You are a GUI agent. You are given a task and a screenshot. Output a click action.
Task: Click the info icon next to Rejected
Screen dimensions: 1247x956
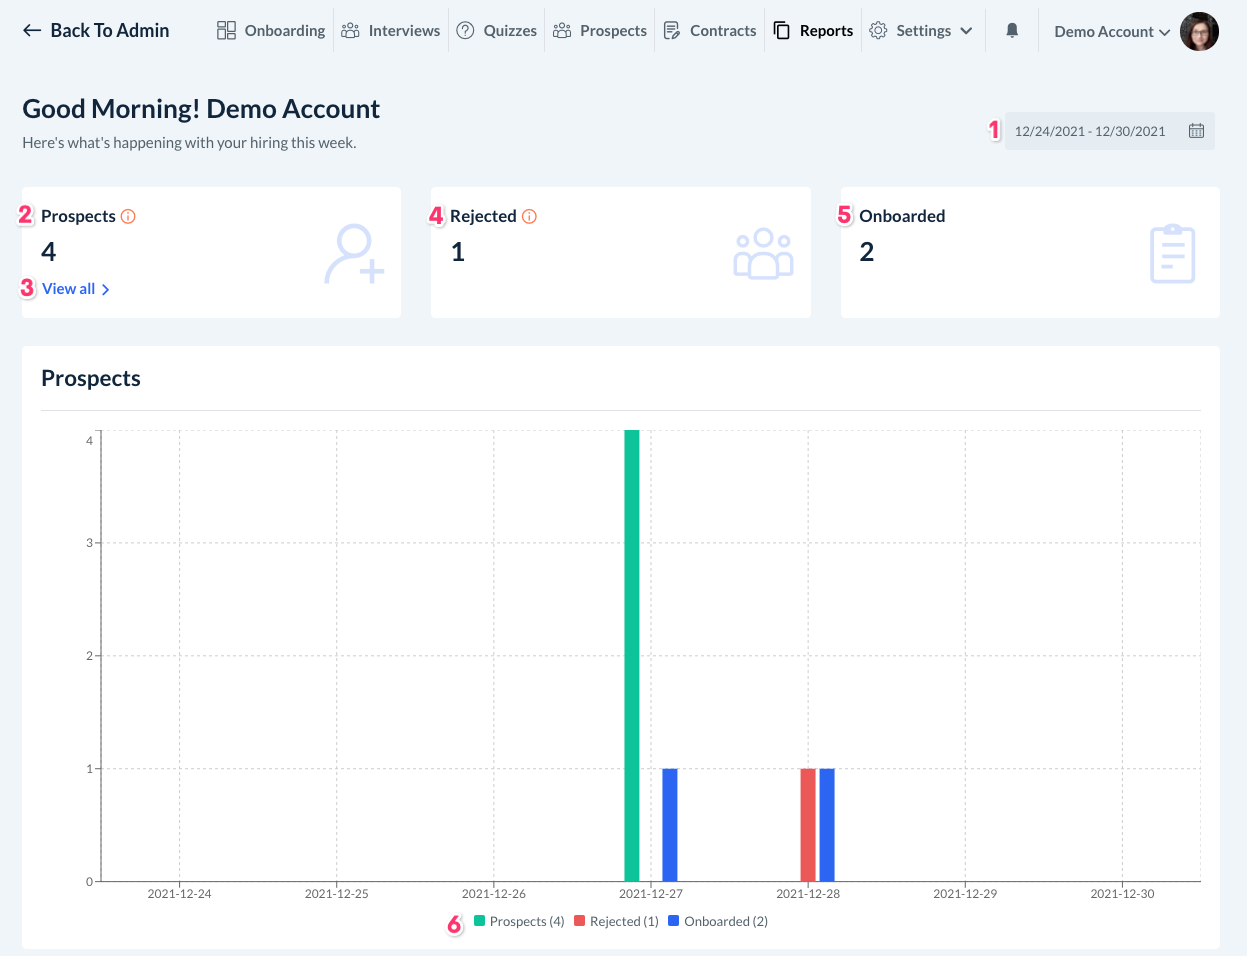click(529, 216)
